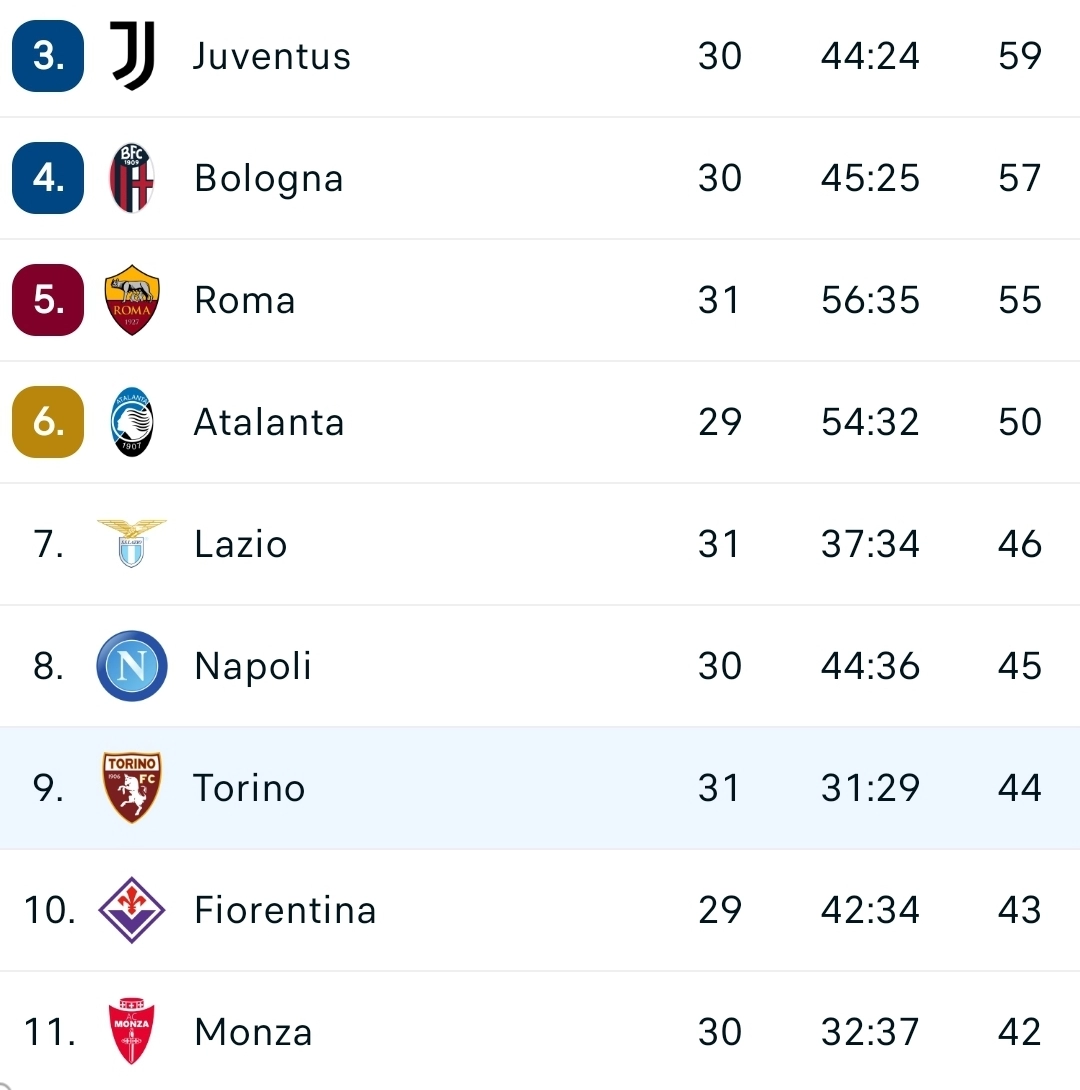Open the Monza team name
Viewport: 1080px width, 1090px height.
click(x=253, y=1032)
